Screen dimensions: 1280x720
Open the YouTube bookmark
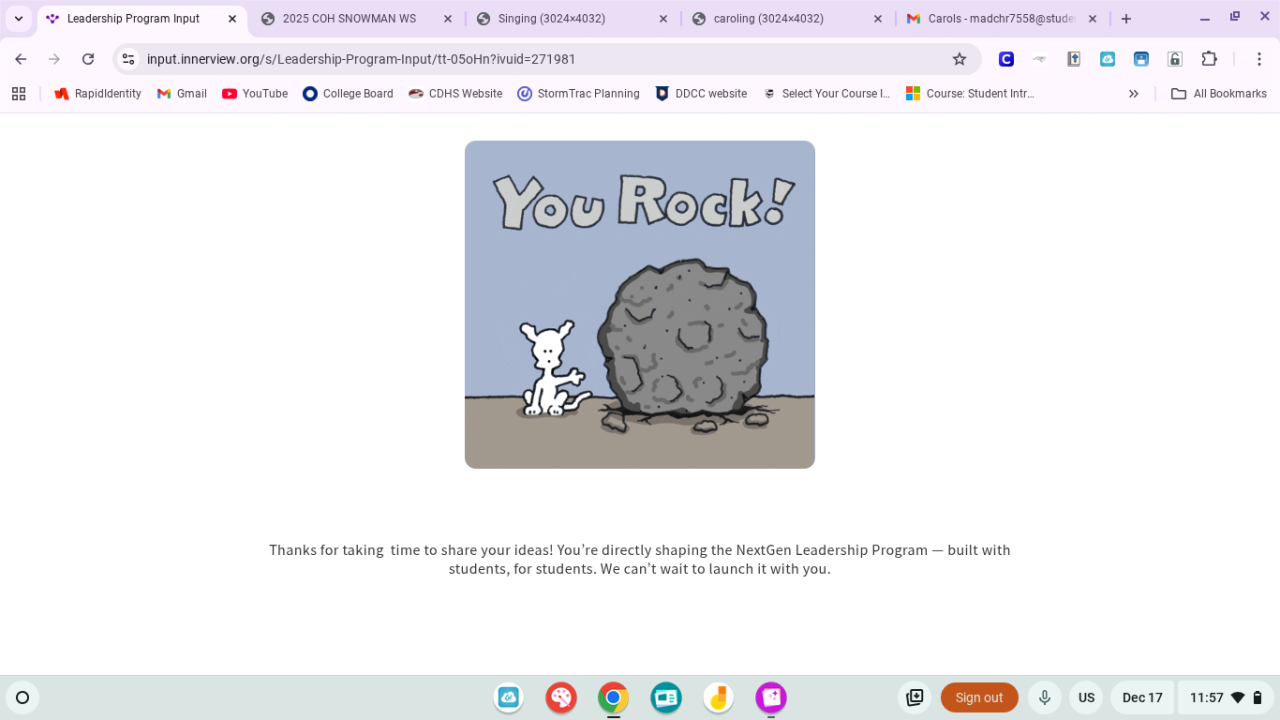point(255,93)
